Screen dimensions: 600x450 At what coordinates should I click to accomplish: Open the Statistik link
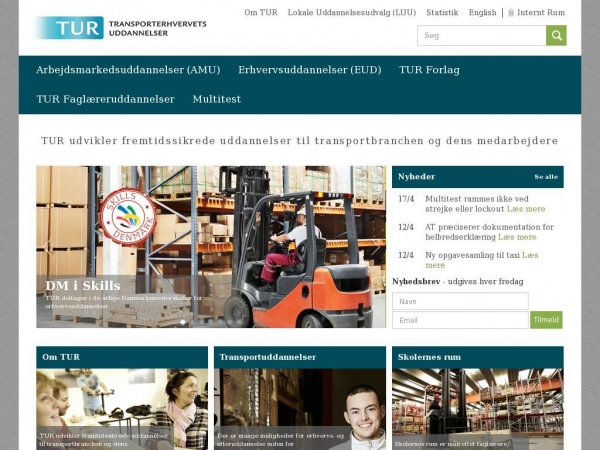(442, 13)
